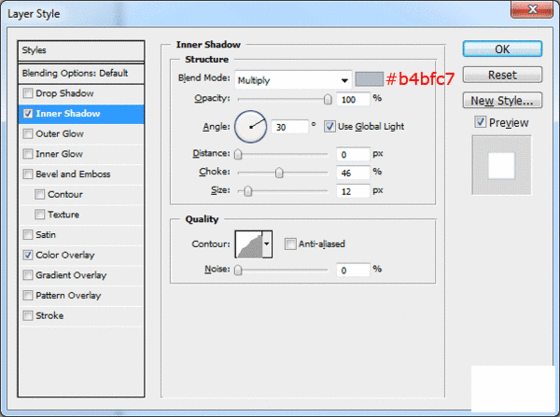560x417 pixels.
Task: Uncheck the Inner Shadow checkbox
Action: 28,114
